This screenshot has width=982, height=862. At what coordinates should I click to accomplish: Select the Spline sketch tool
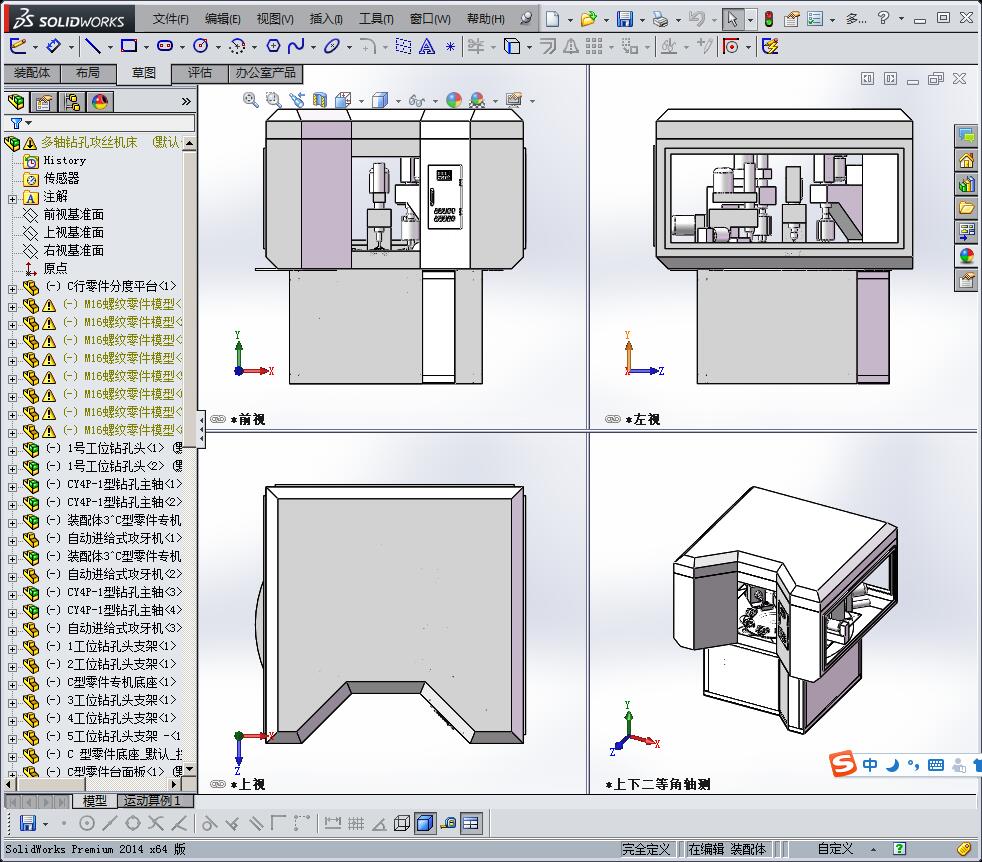point(296,46)
